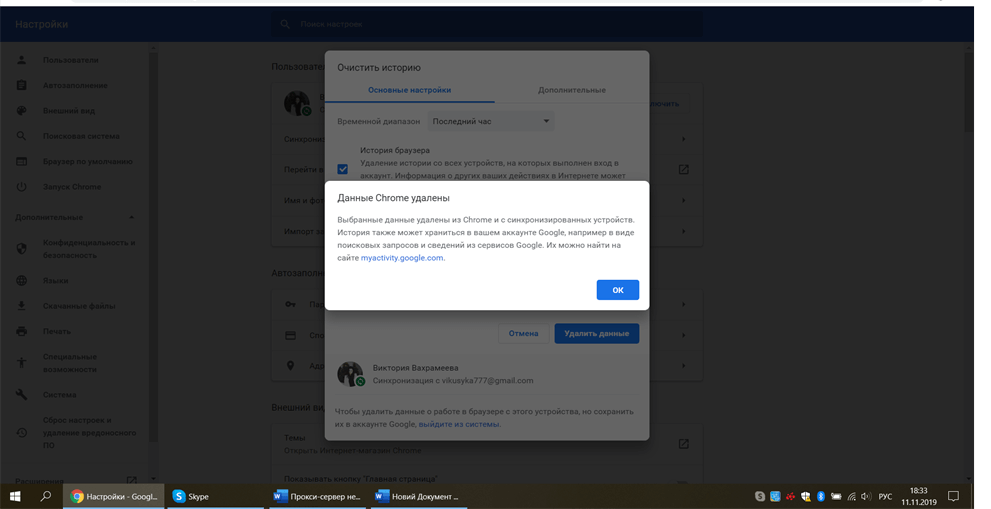Open the Последний час time range dropdown
The height and width of the screenshot is (509, 991).
coord(491,121)
